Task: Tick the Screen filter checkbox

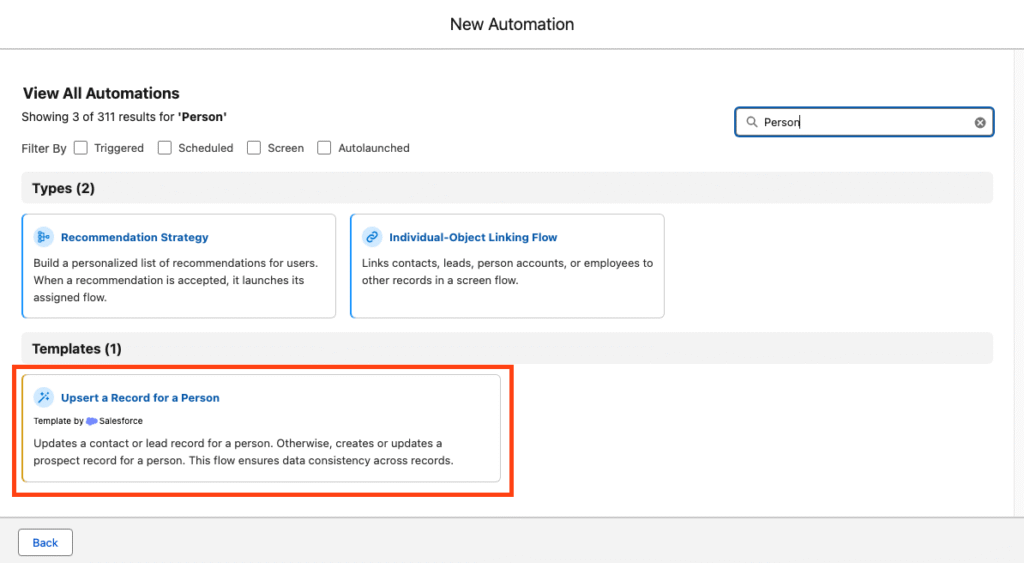Action: pyautogui.click(x=254, y=148)
